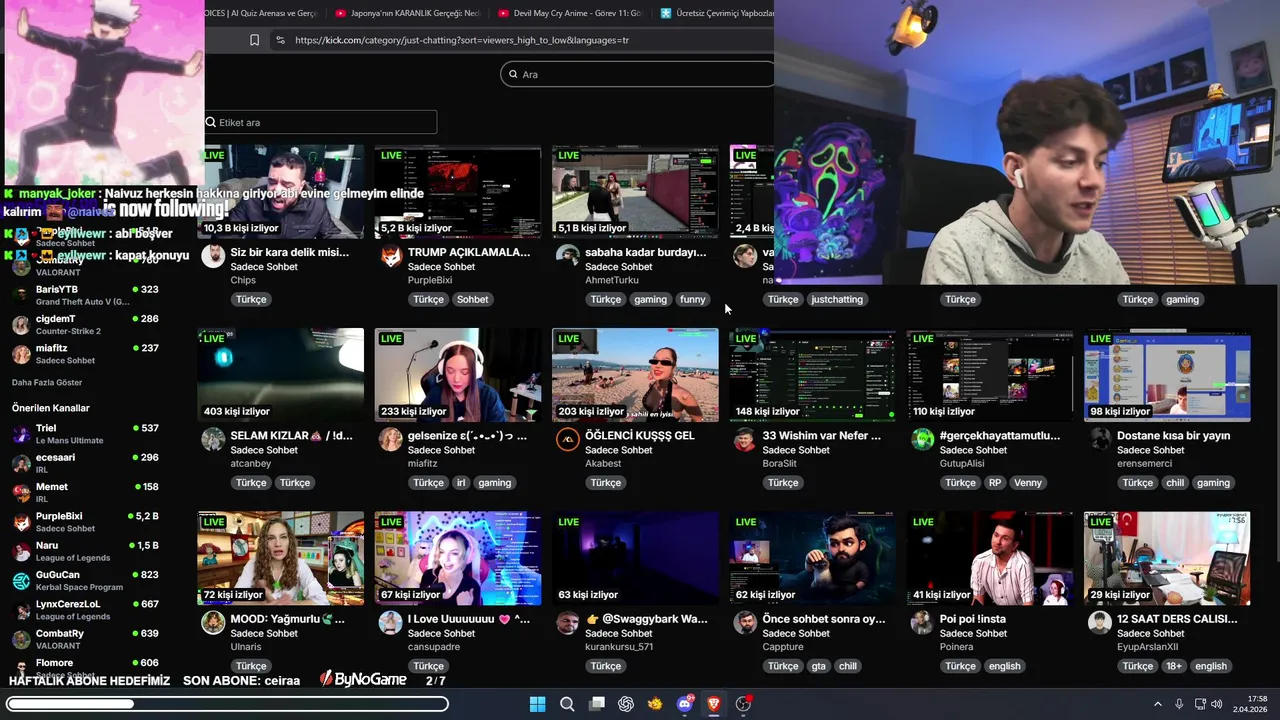
Task: Click the Etiket ara tag search field
Action: pyautogui.click(x=320, y=122)
